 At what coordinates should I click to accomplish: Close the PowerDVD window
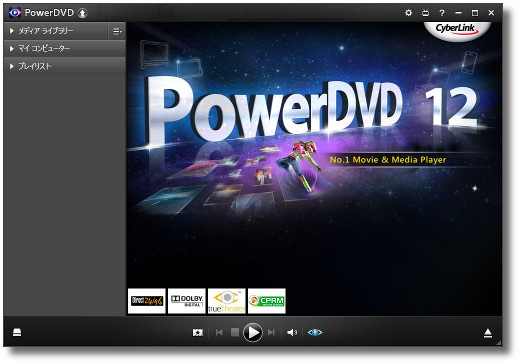point(491,13)
